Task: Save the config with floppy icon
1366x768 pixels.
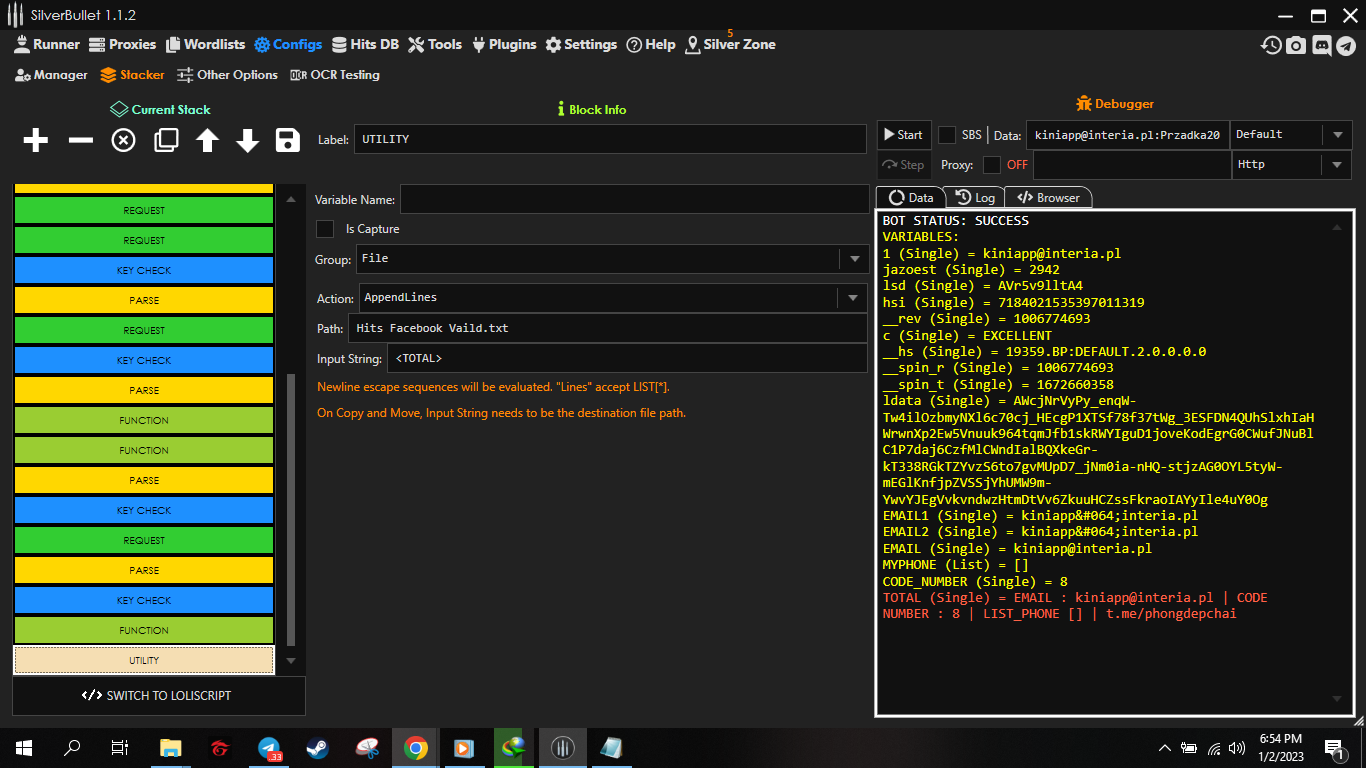Action: [x=288, y=140]
